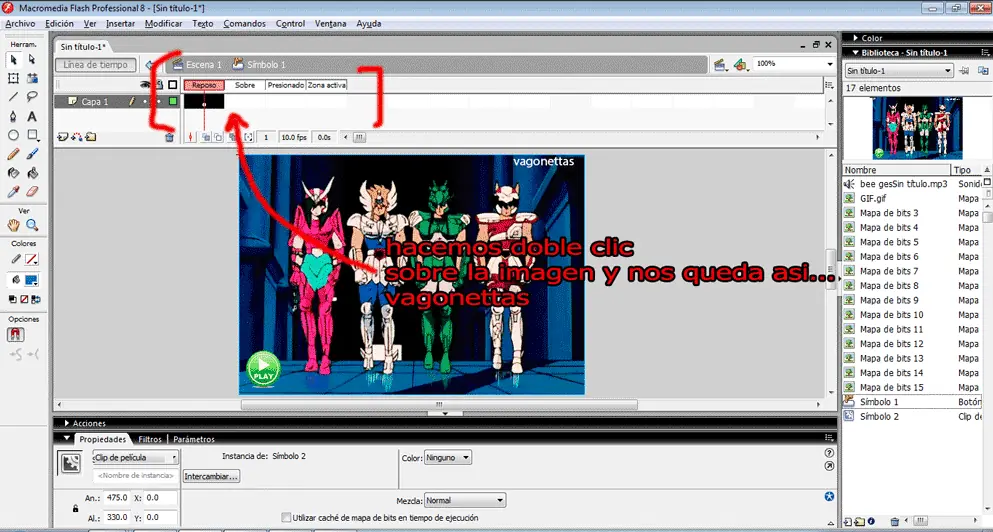Open the Insertar menu
This screenshot has width=993, height=532.
[x=120, y=23]
